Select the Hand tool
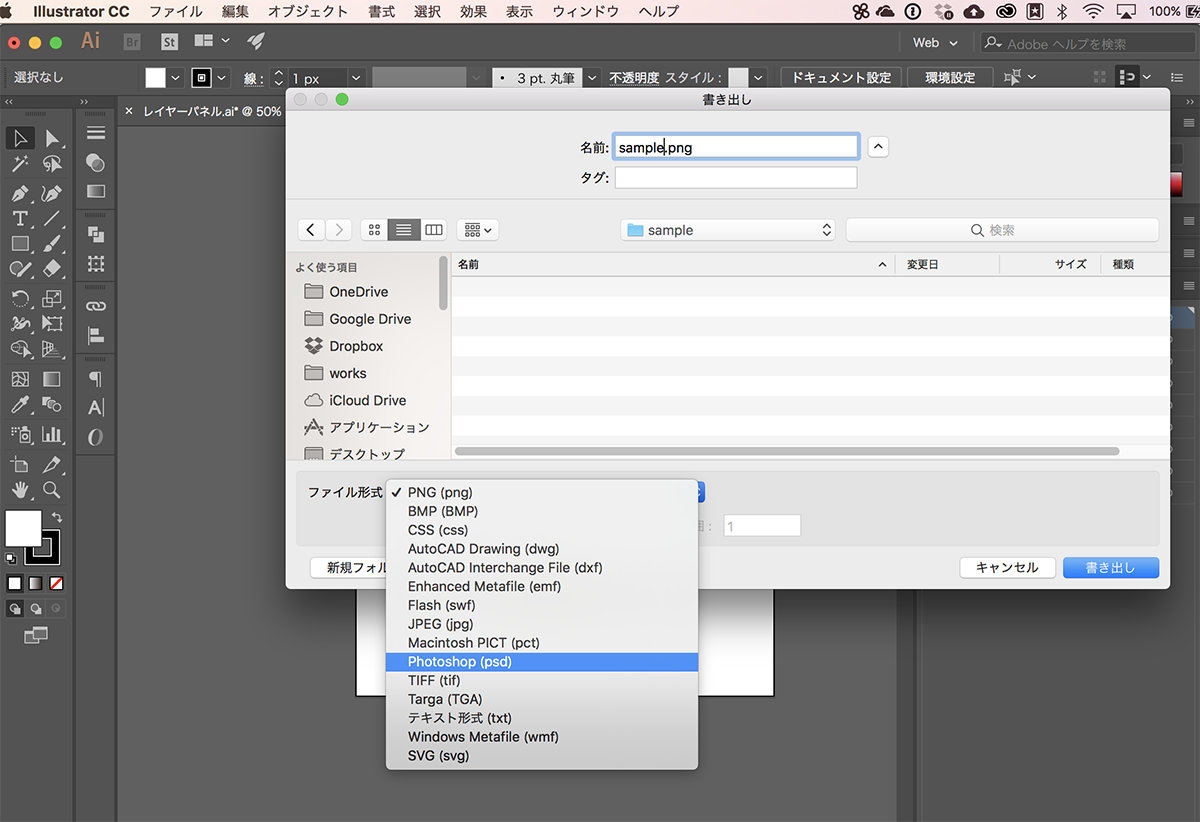The height and width of the screenshot is (822, 1200). (20, 490)
